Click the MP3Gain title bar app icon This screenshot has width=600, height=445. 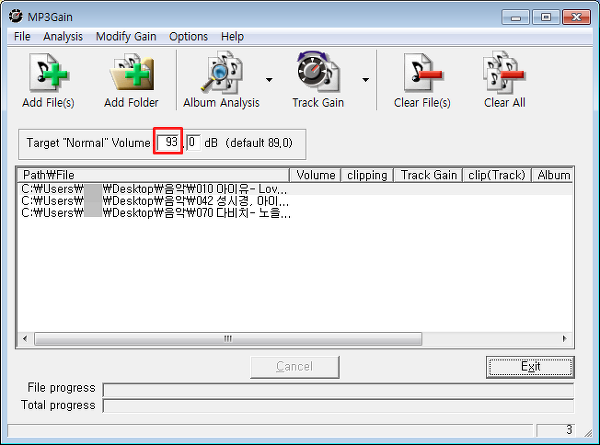(x=16, y=16)
